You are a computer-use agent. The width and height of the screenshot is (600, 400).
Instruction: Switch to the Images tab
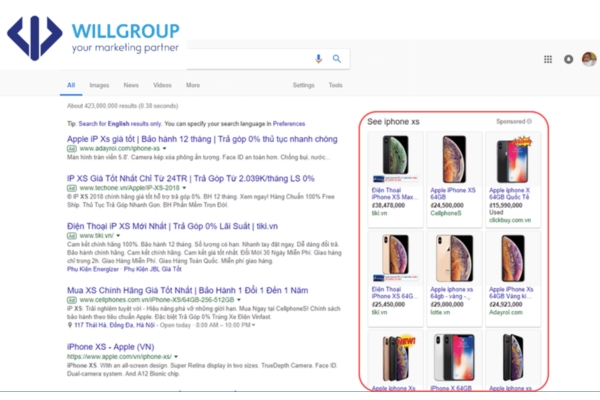pos(99,85)
